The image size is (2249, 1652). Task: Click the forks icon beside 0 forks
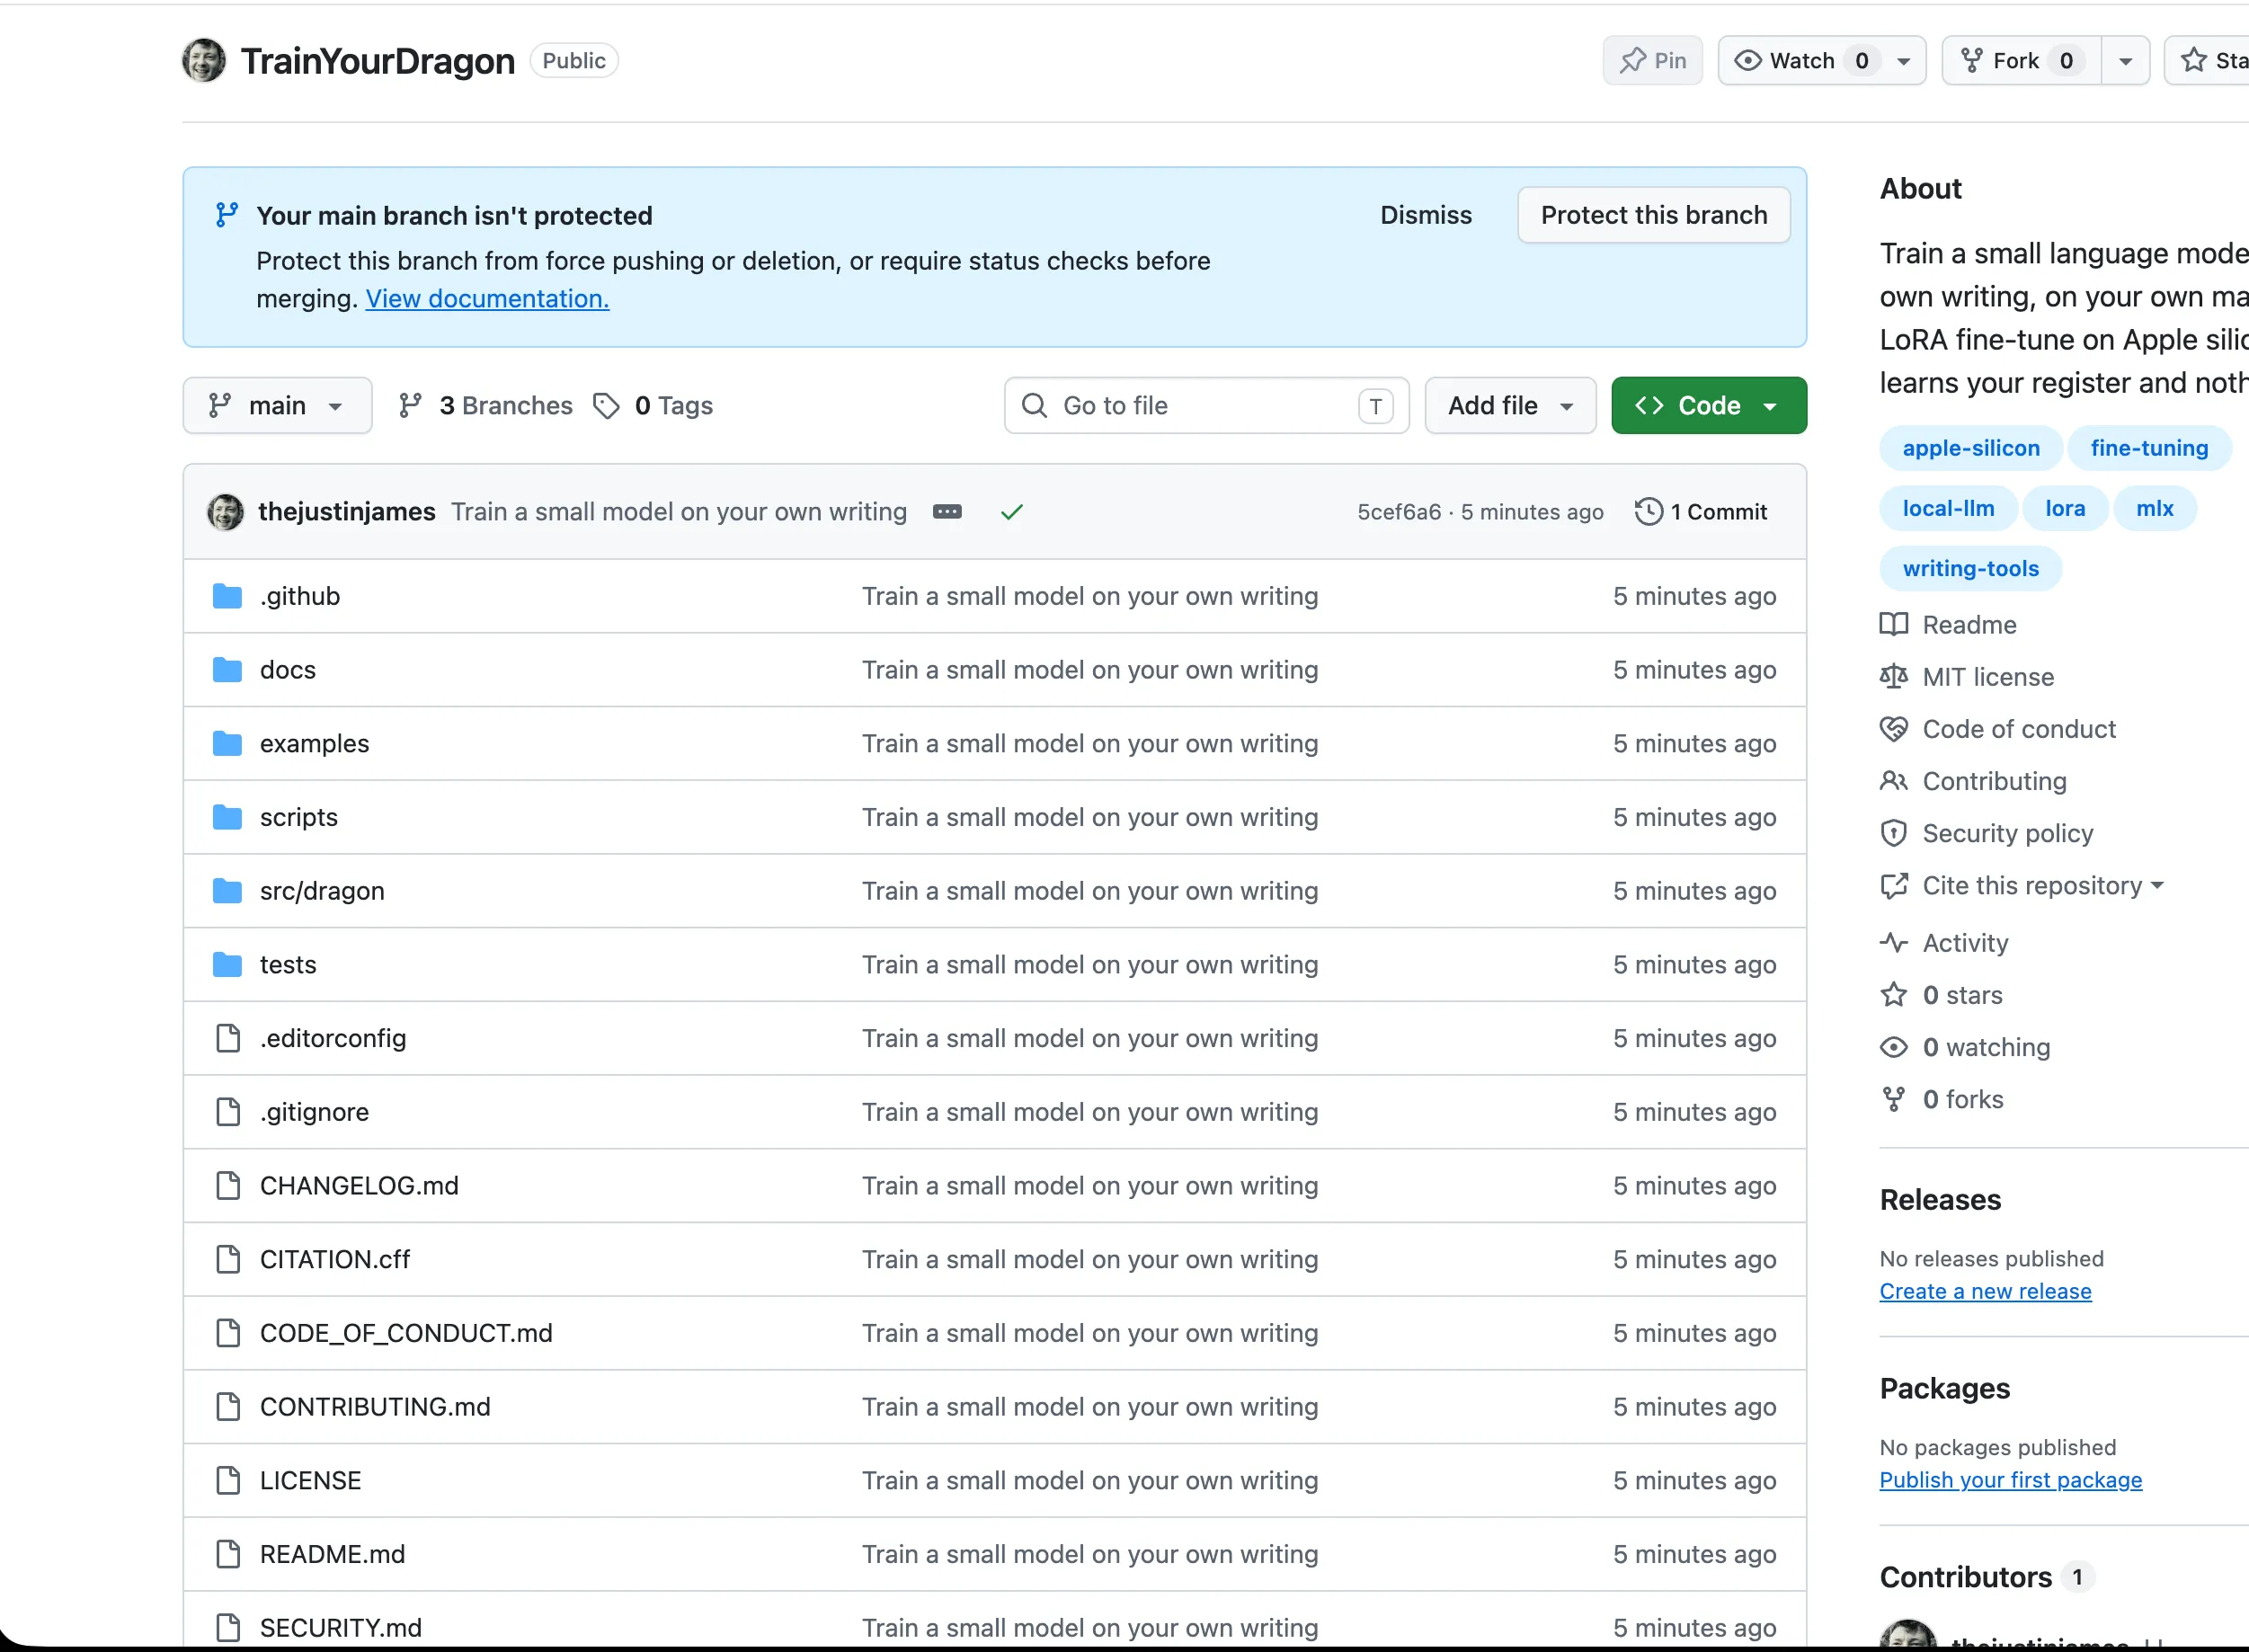[x=1894, y=1099]
